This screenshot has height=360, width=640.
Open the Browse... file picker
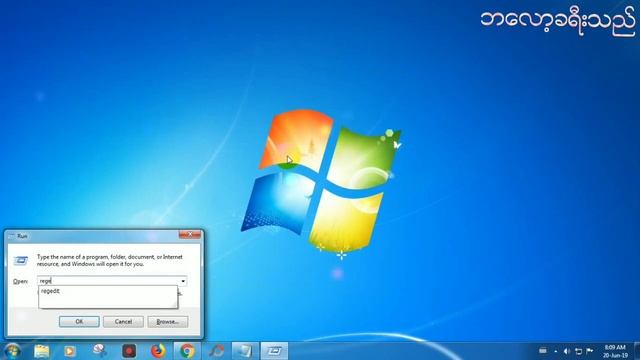tap(168, 322)
